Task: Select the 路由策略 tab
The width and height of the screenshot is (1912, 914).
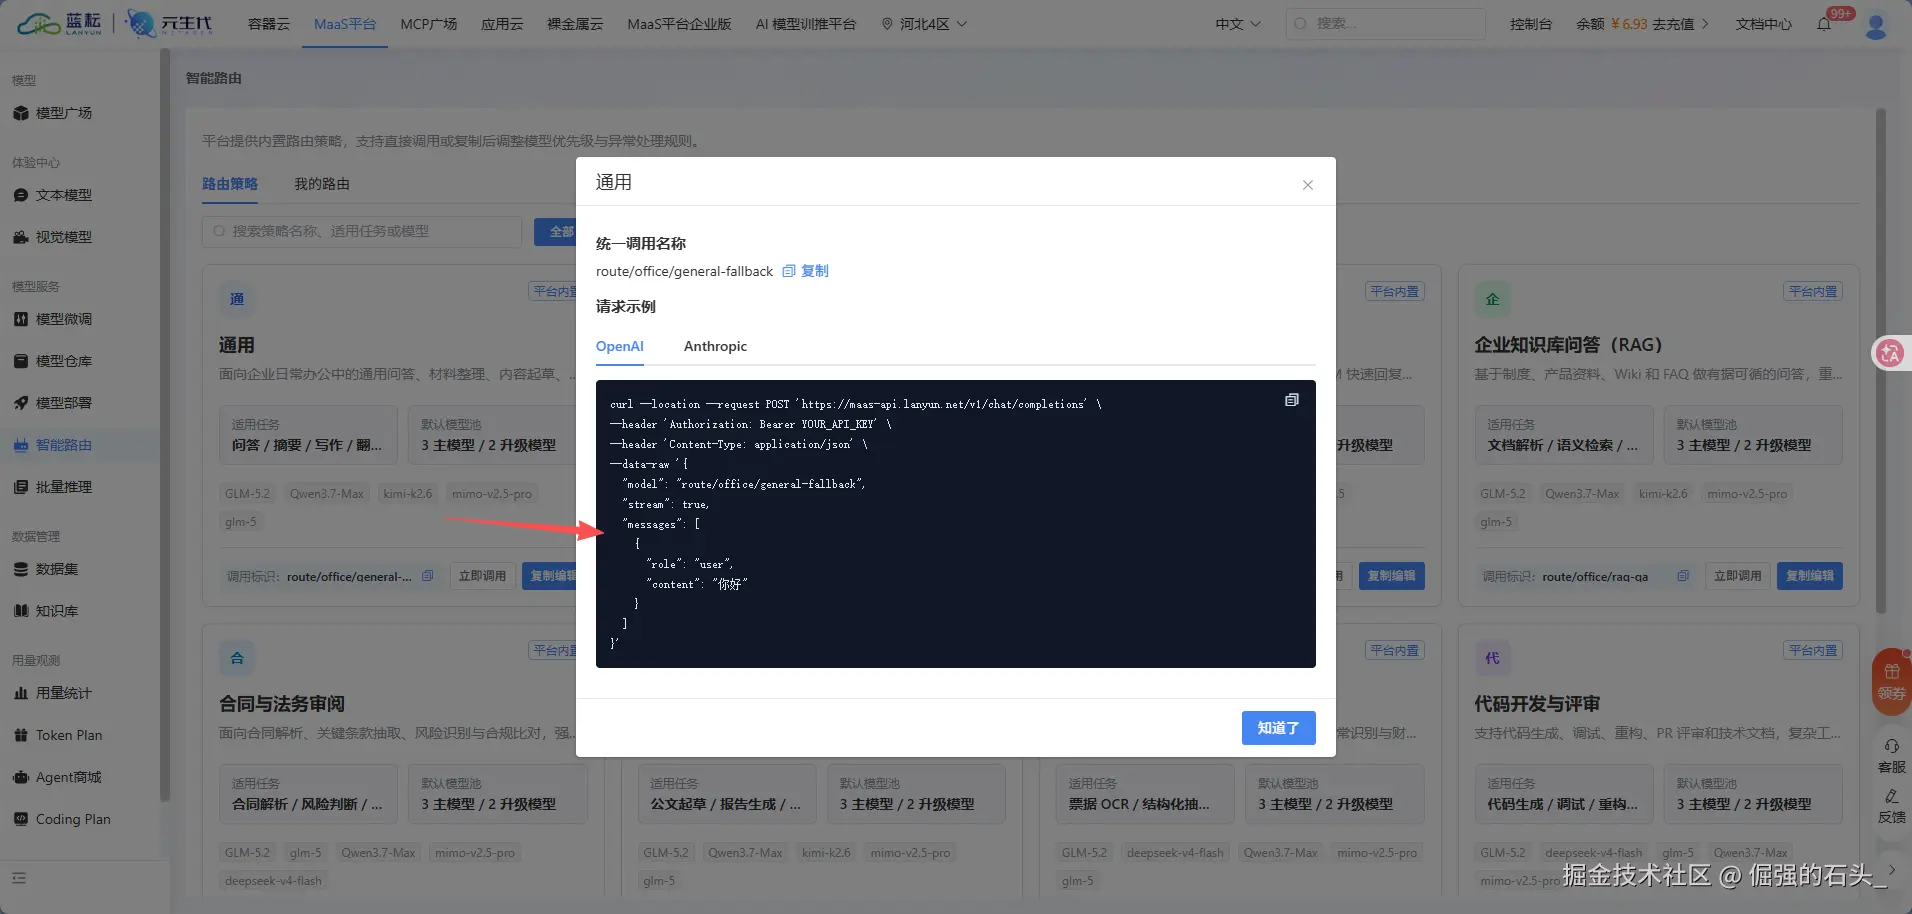Action: click(x=230, y=184)
